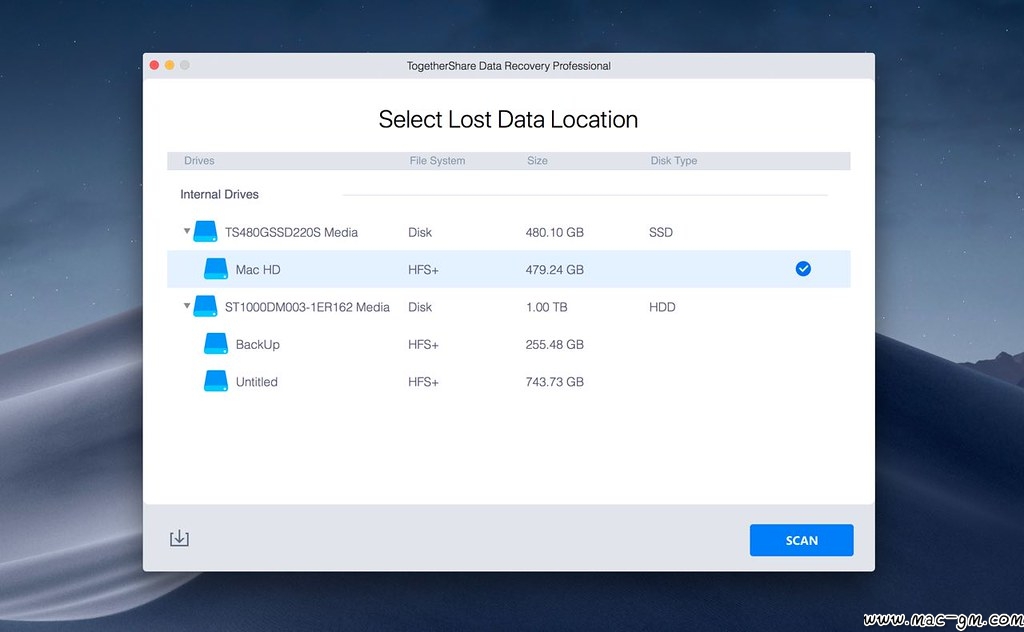Toggle the Mac HD selection checkmark
Viewport: 1024px width, 632px height.
click(x=803, y=268)
